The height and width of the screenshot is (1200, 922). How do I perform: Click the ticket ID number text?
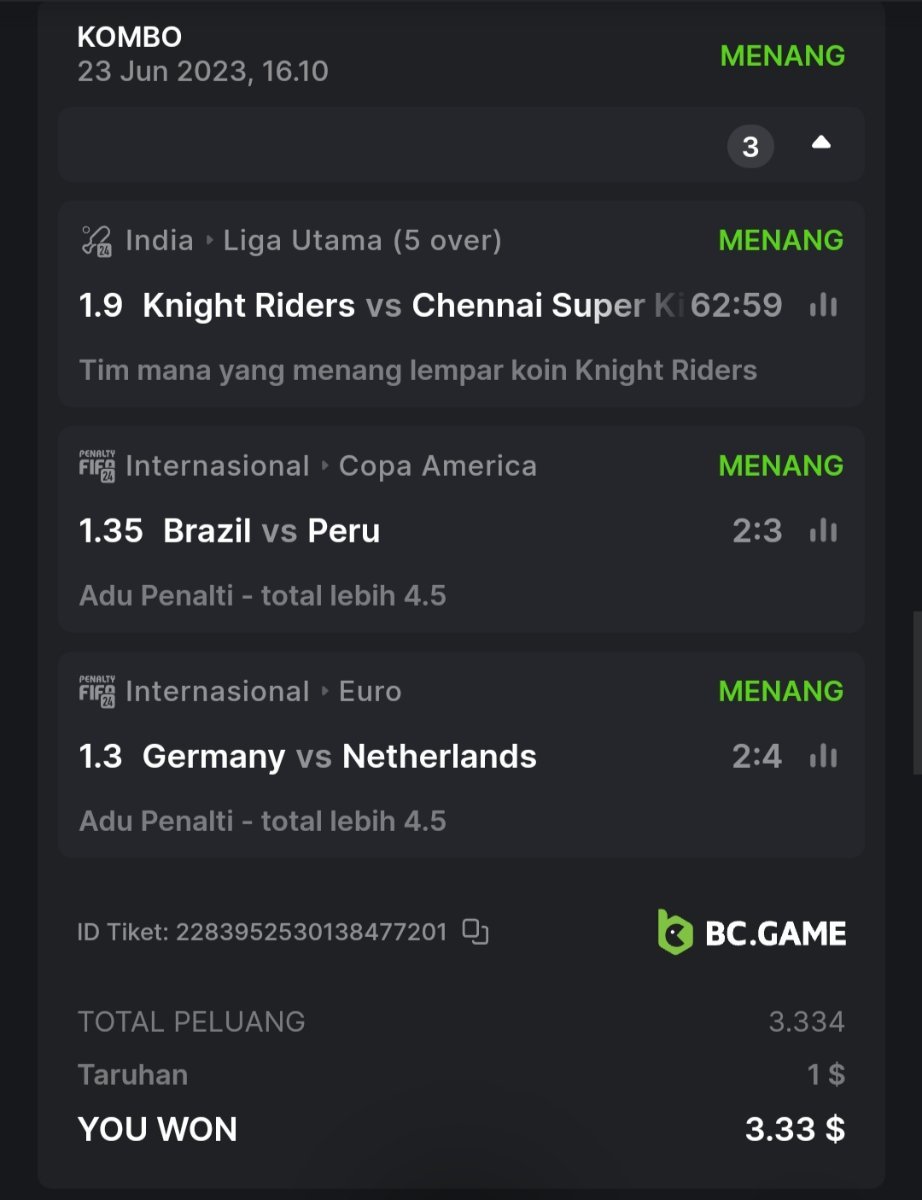[x=311, y=933]
